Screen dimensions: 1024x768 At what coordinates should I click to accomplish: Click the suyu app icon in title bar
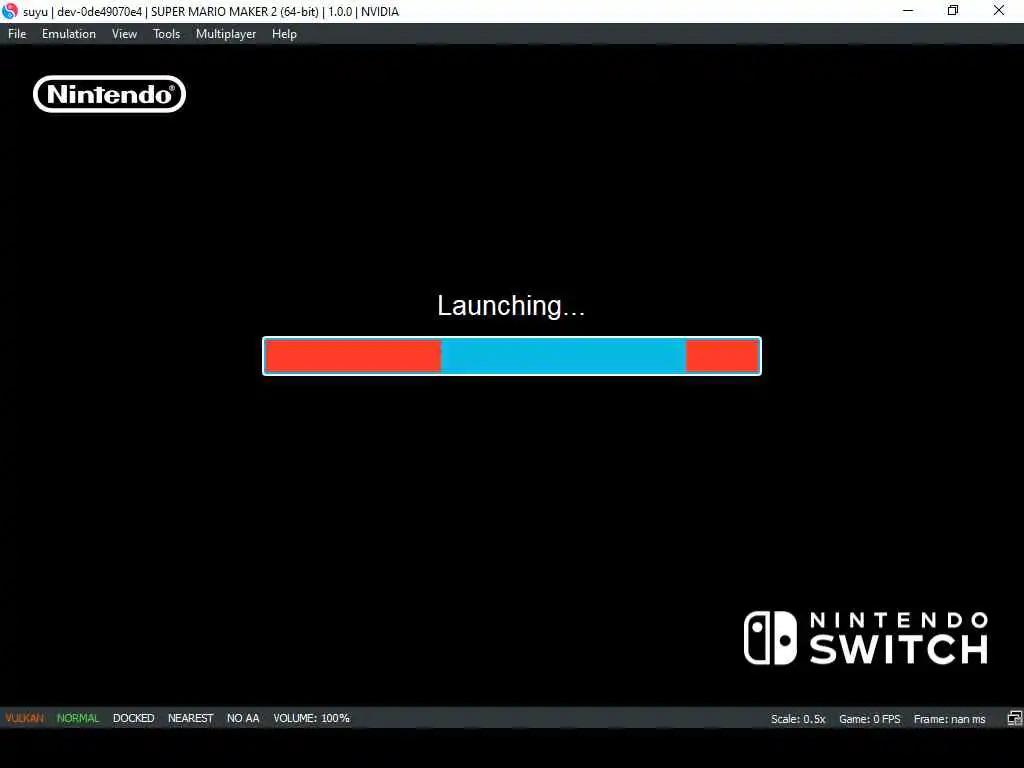click(x=9, y=11)
